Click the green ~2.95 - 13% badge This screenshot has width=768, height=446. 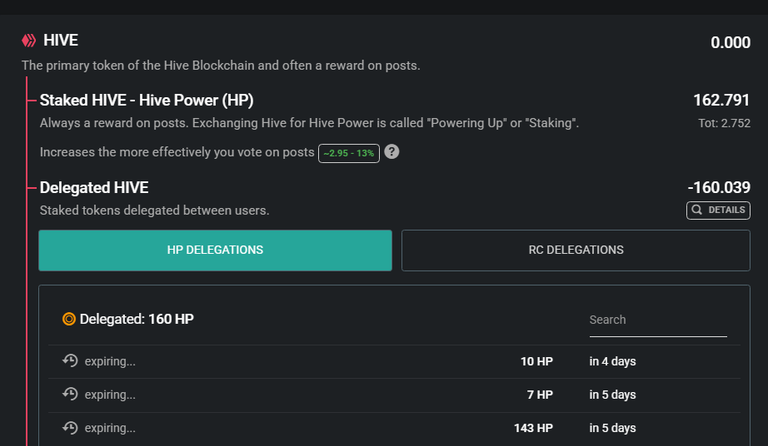tap(349, 153)
